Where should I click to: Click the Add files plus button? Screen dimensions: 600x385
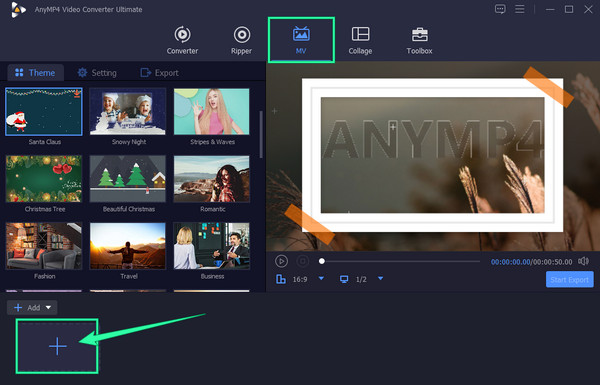click(x=26, y=307)
